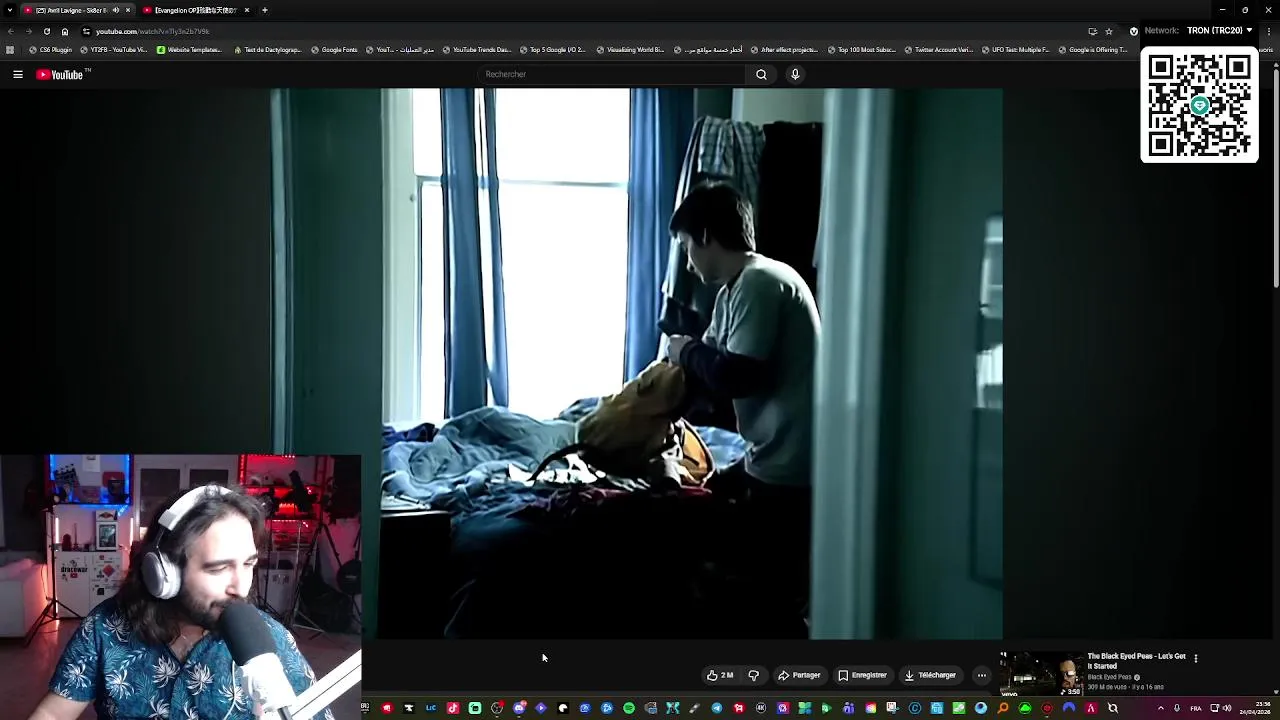The image size is (1280, 720).
Task: Open YouTube Trends Dashboard bookmark
Action: 476,49
